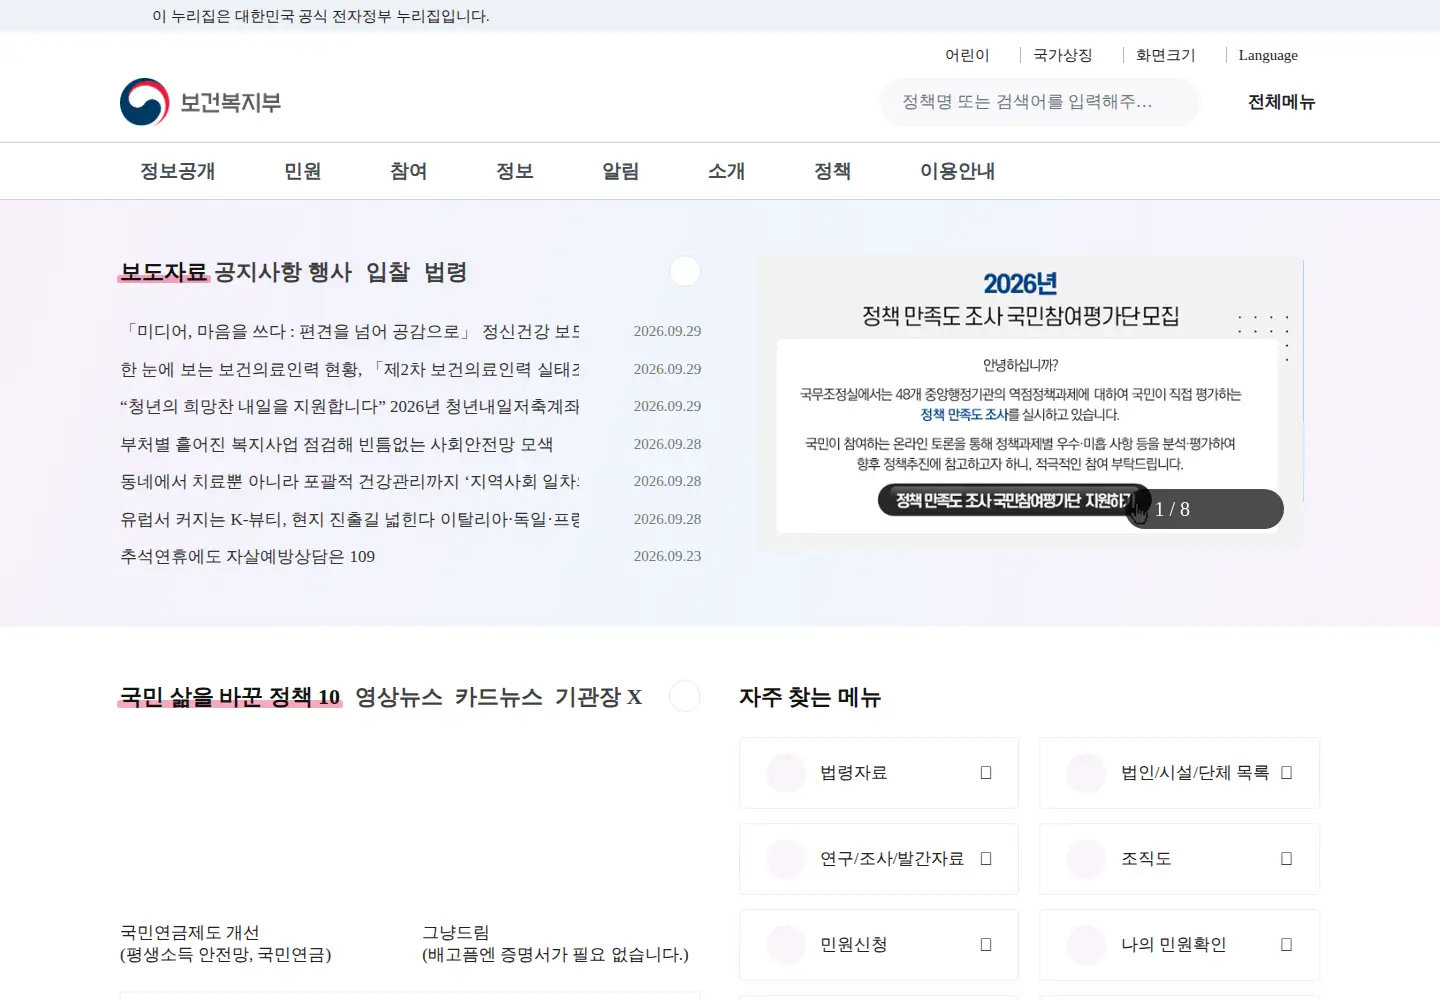Open the 정책 main menu

pos(833,171)
